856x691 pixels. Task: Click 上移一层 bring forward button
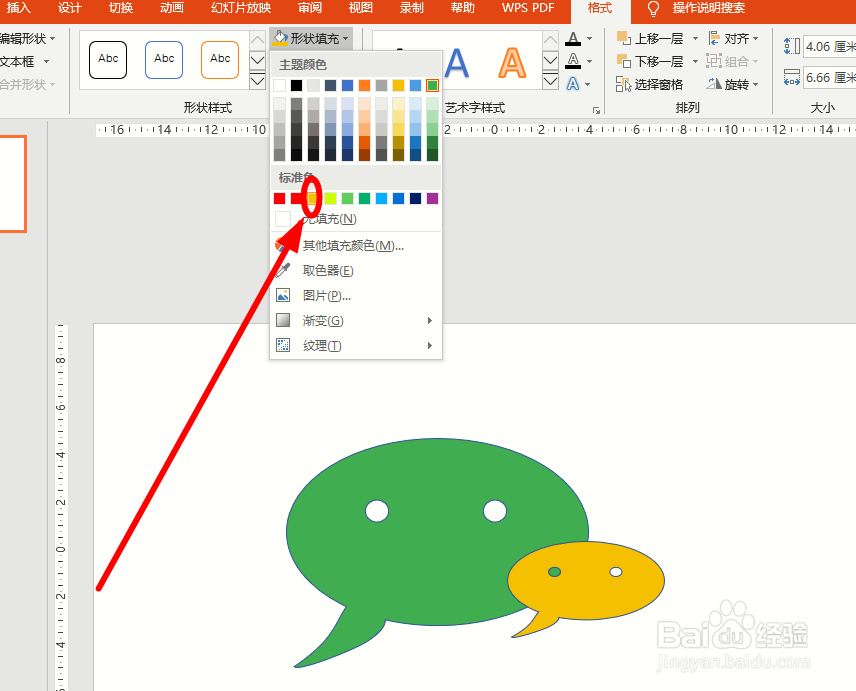(651, 39)
